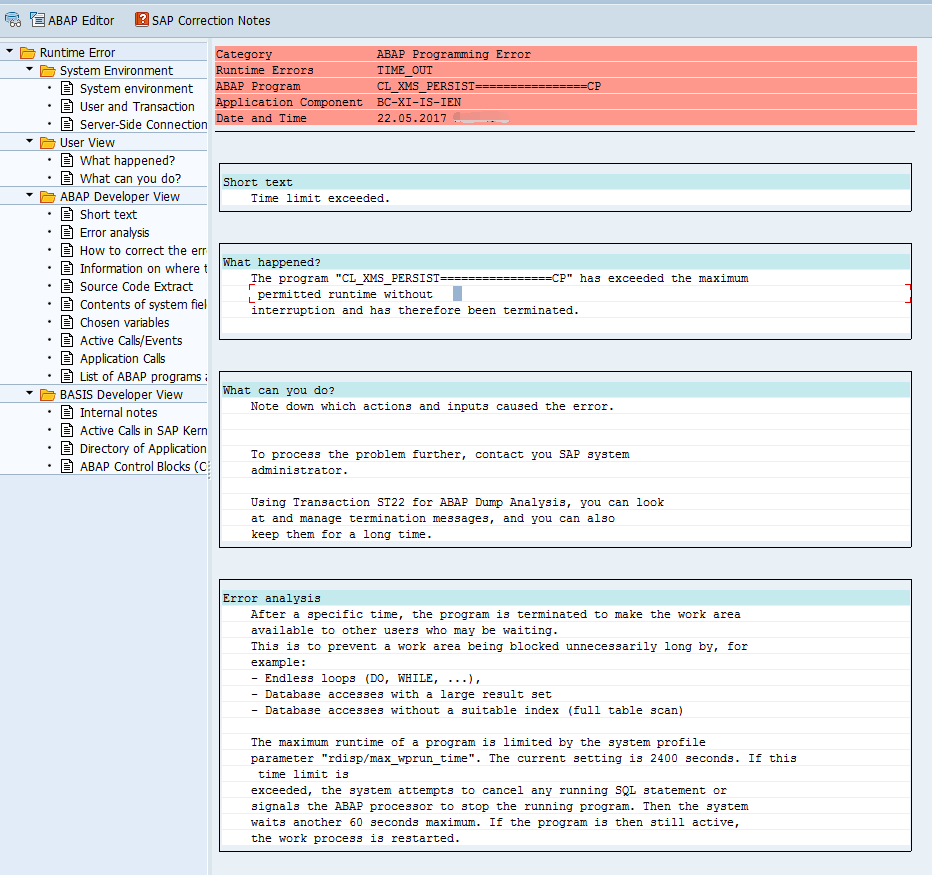Open Directory of Application entry

click(x=143, y=448)
